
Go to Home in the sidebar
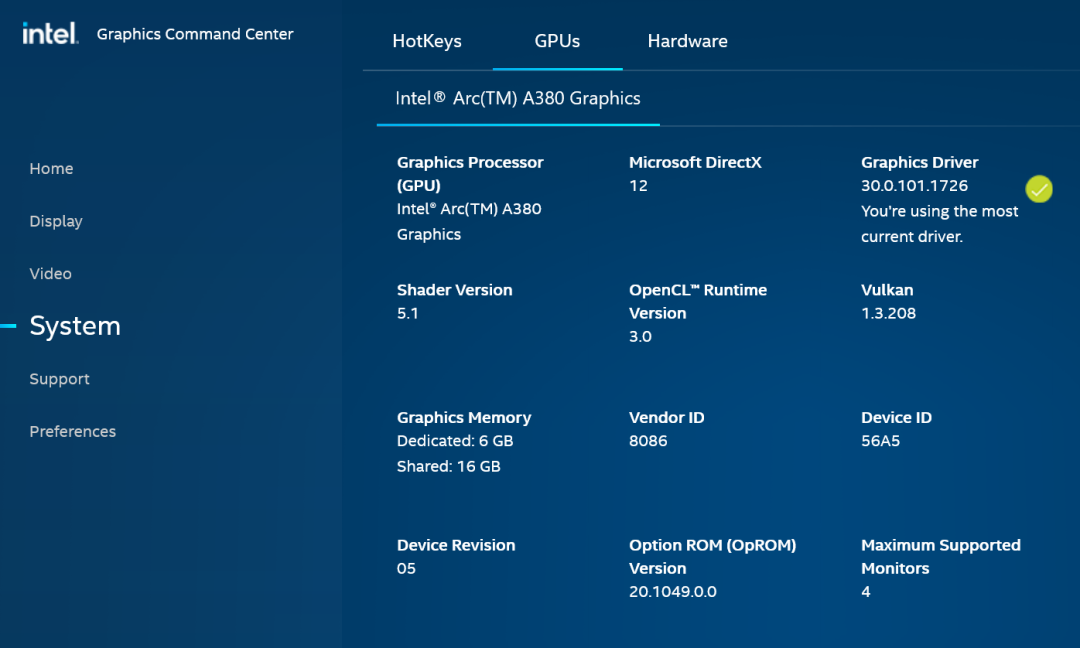tap(51, 169)
